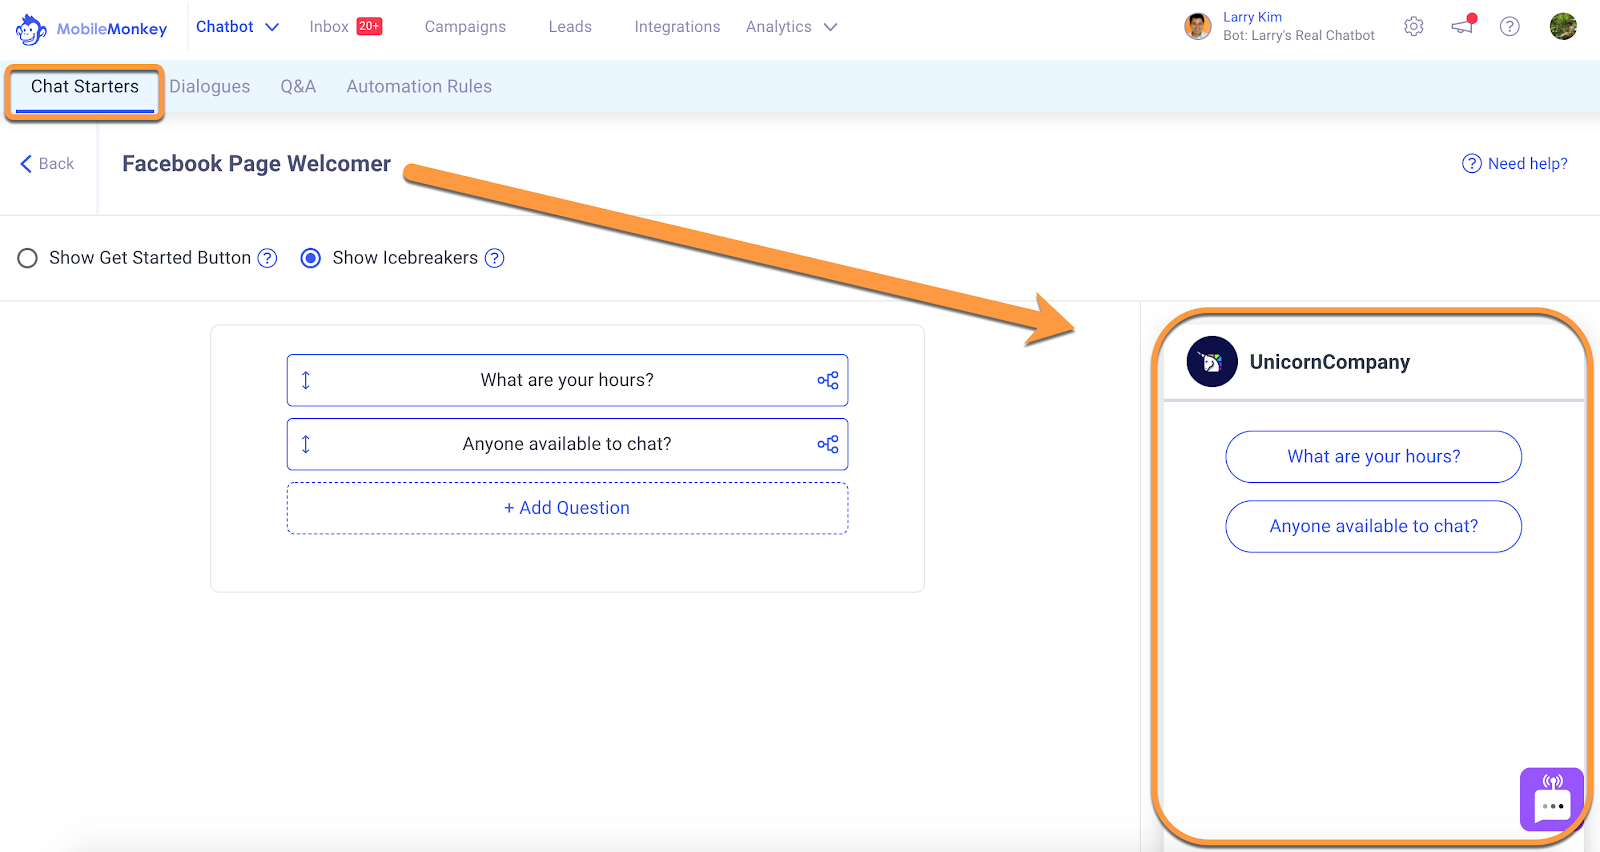The image size is (1600, 852).
Task: Edit 'What are your hours?' question field
Action: point(567,380)
